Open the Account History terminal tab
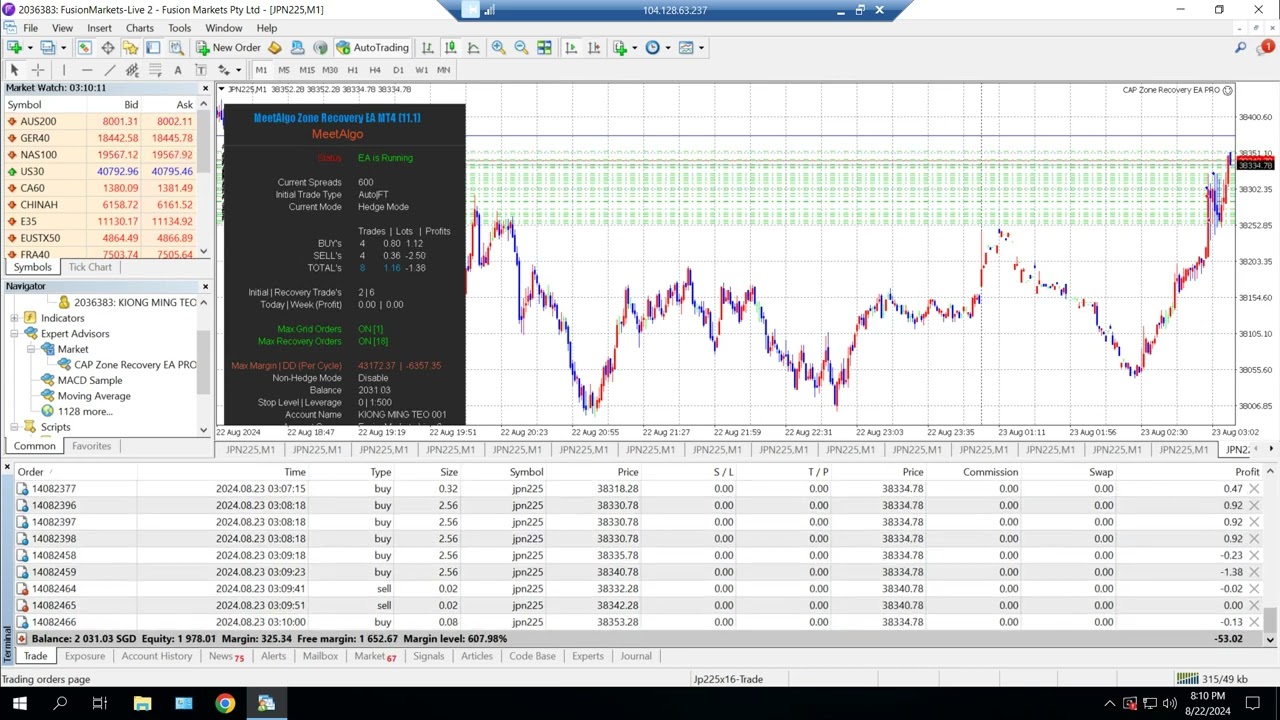 tap(156, 656)
